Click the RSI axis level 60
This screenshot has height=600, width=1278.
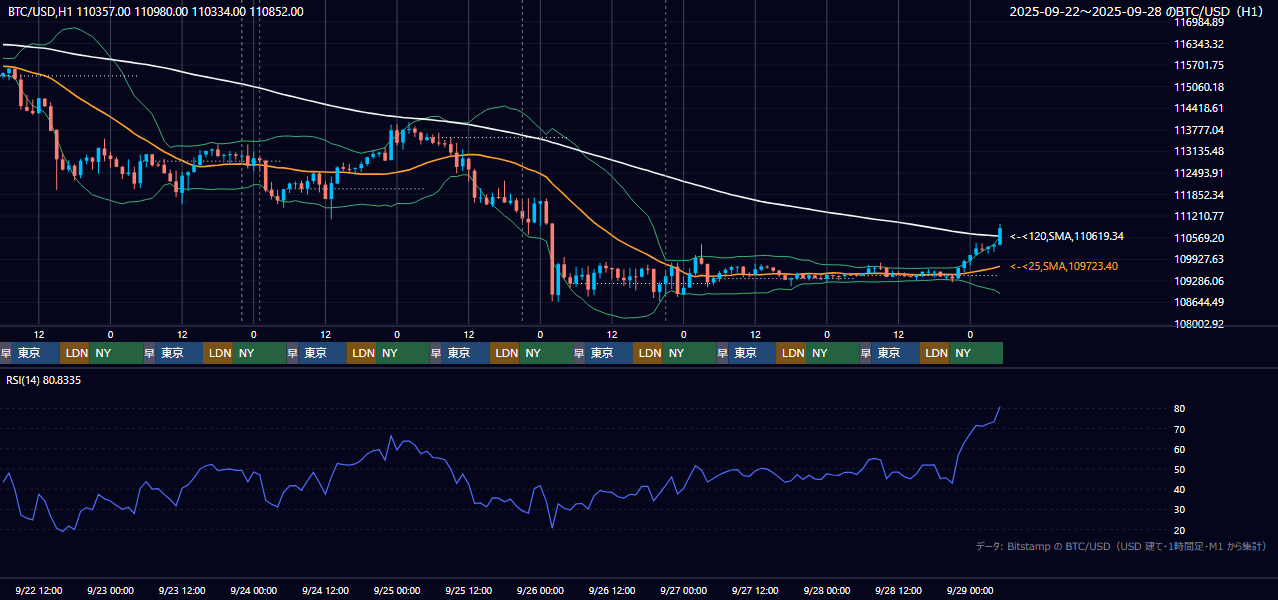[1180, 449]
